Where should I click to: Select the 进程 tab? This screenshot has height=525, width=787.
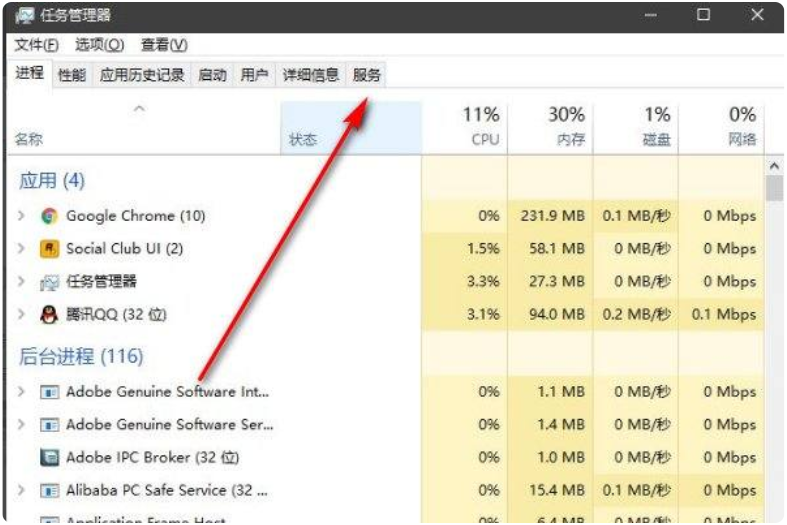coord(29,73)
